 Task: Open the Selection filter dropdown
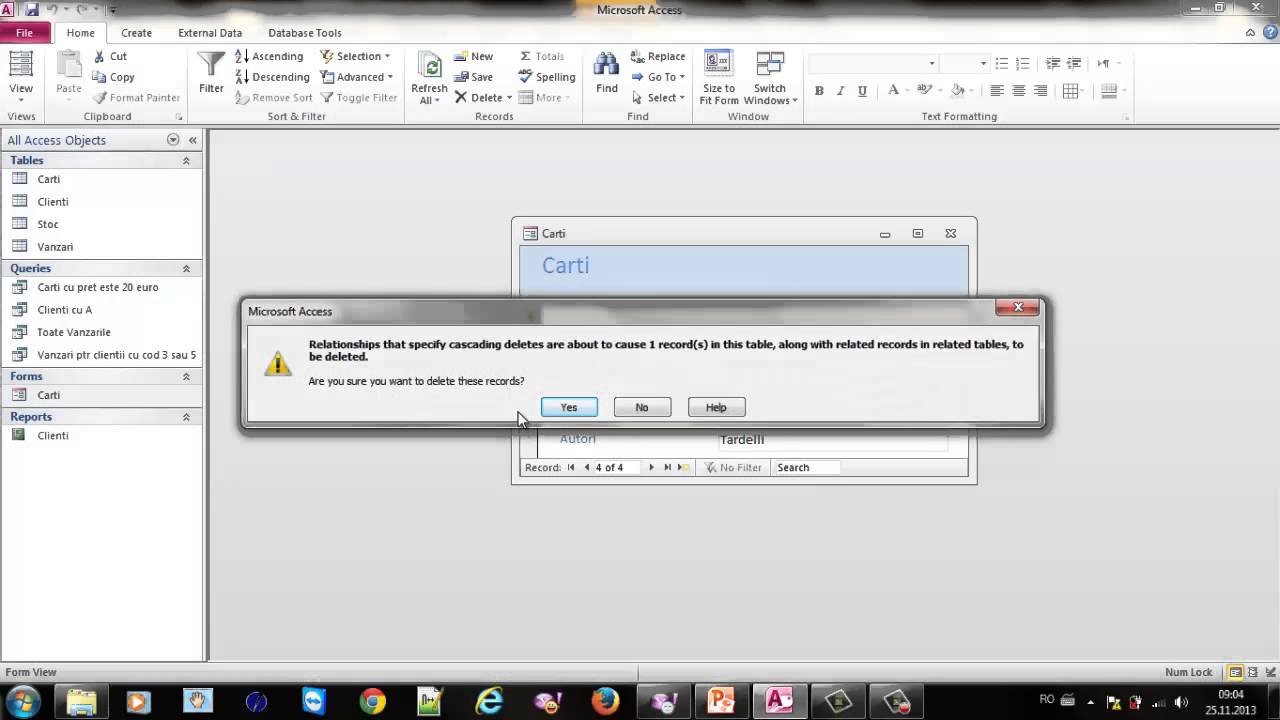[x=355, y=56]
